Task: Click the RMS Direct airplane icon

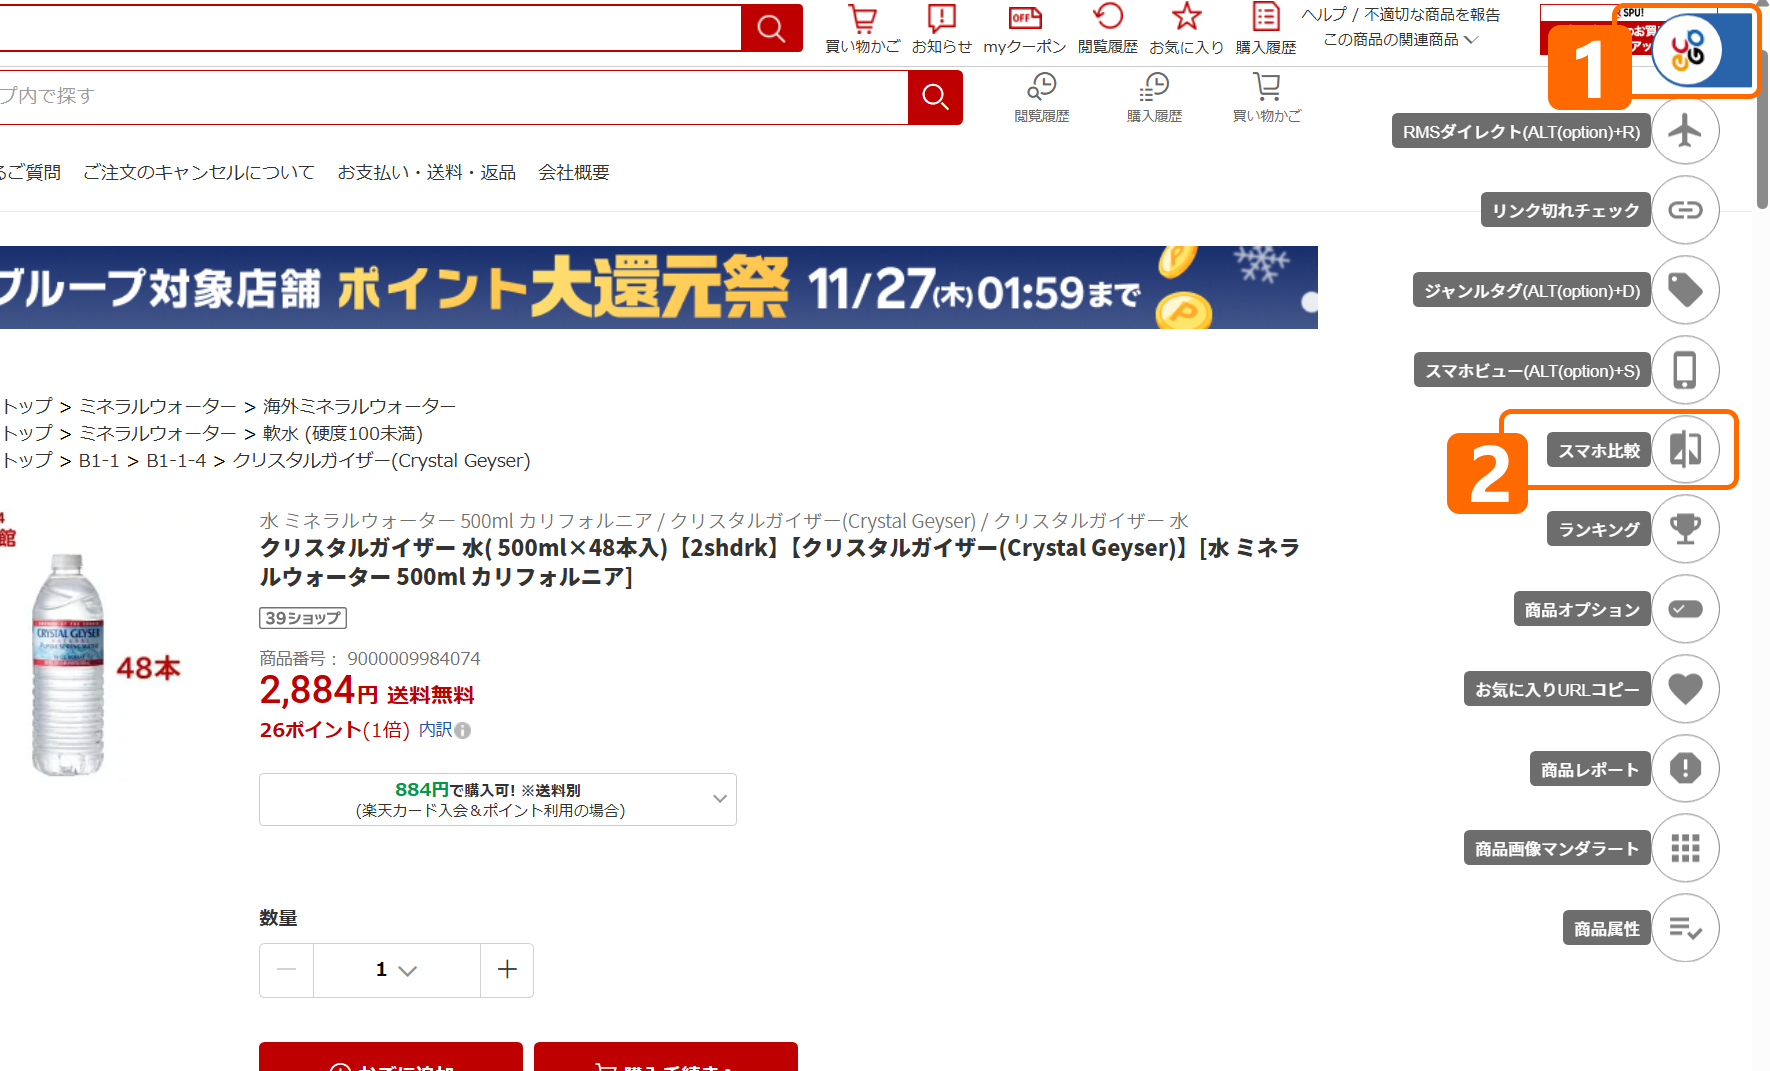Action: 1685,131
